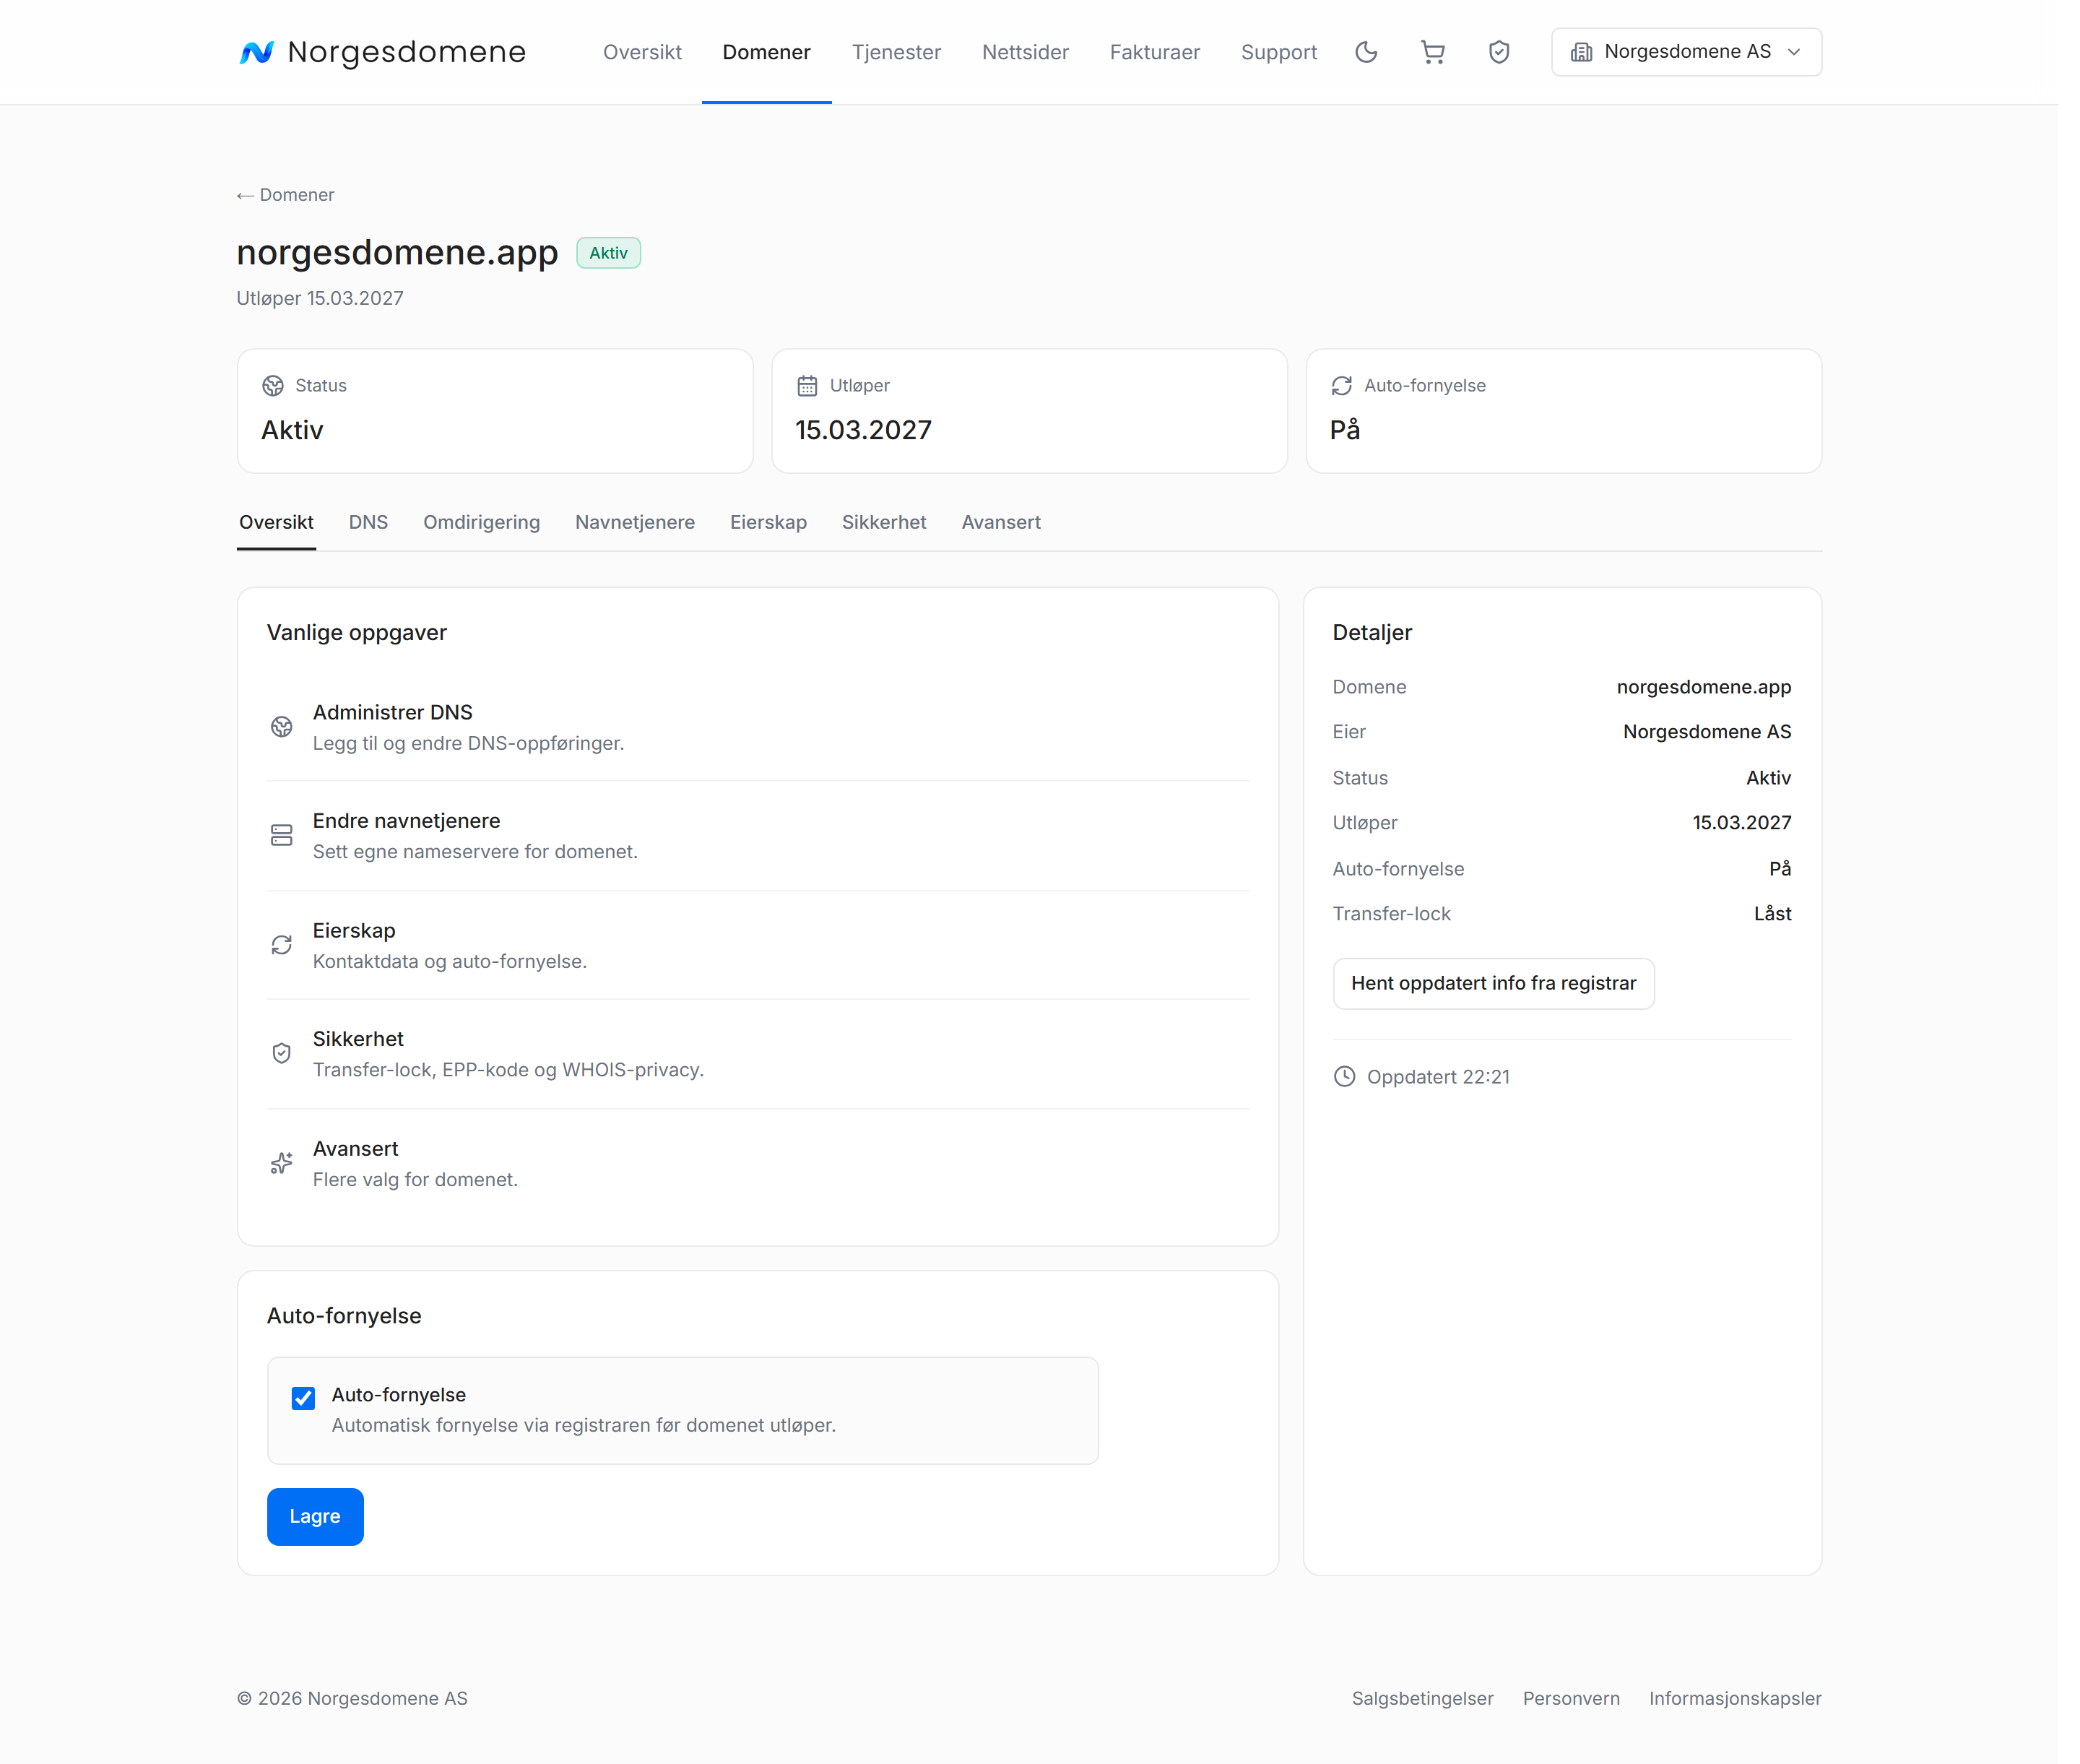Click the green Aktiv badge
This screenshot has width=2080, height=1764.
click(x=608, y=253)
